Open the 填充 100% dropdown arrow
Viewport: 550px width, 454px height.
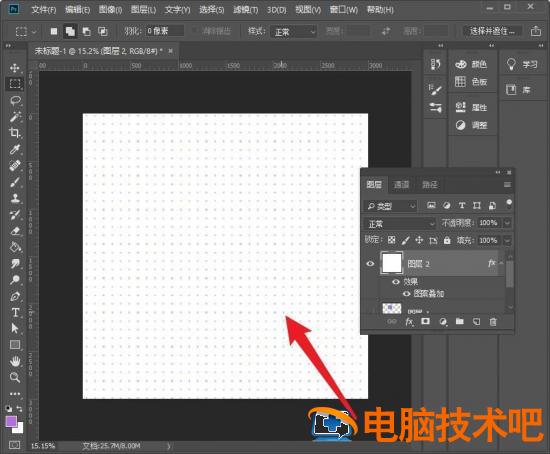pos(507,240)
